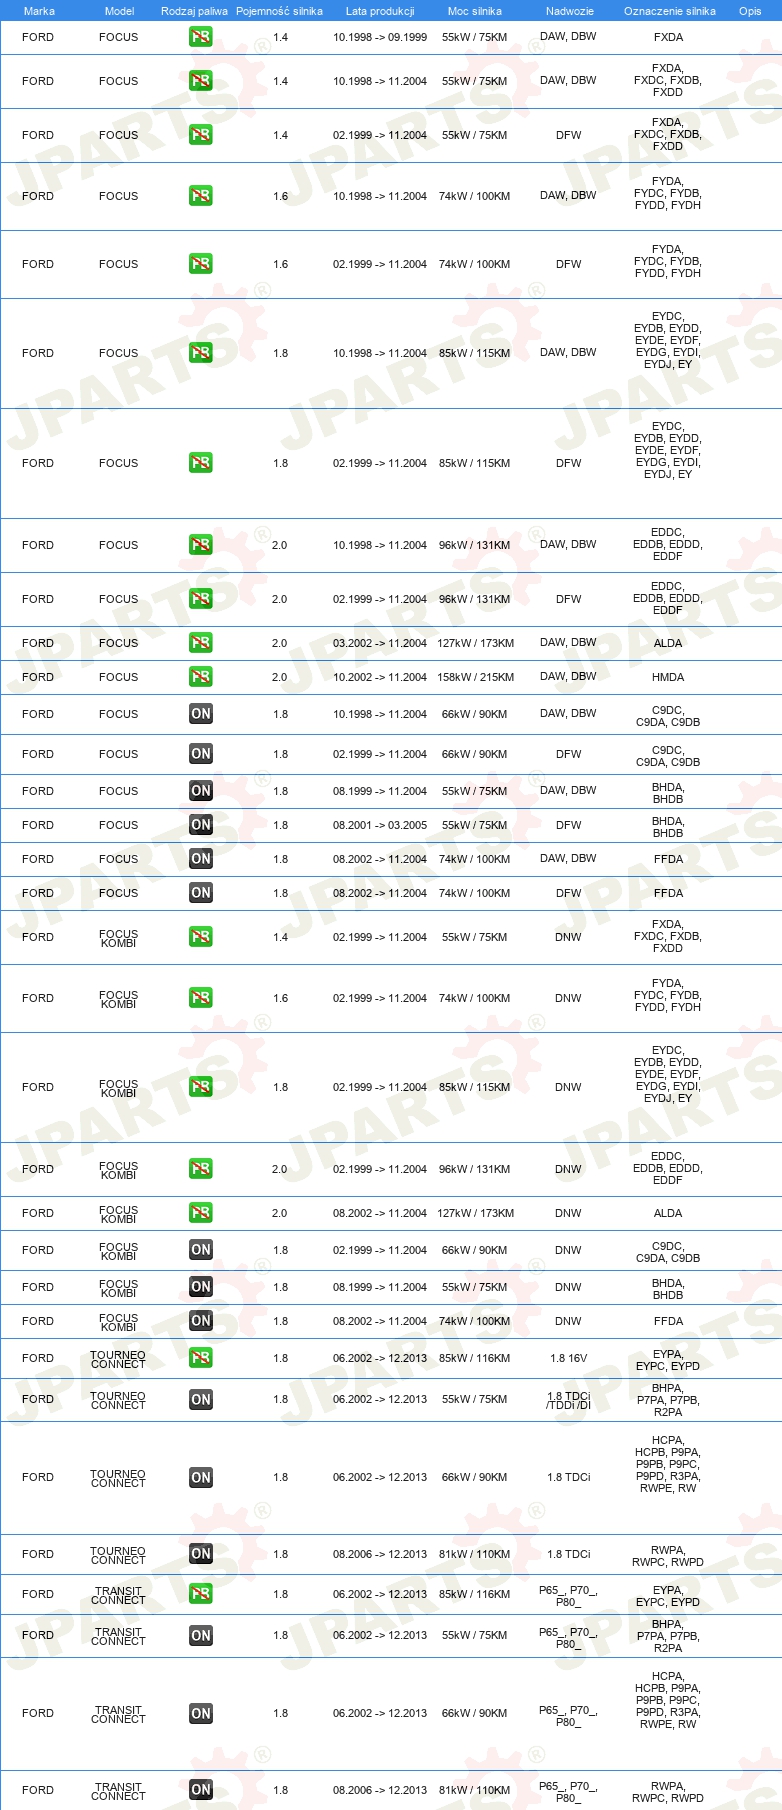This screenshot has width=782, height=1810.
Task: Pick the PB icon for Focus 2.0 96kW DFW
Action: point(201,599)
